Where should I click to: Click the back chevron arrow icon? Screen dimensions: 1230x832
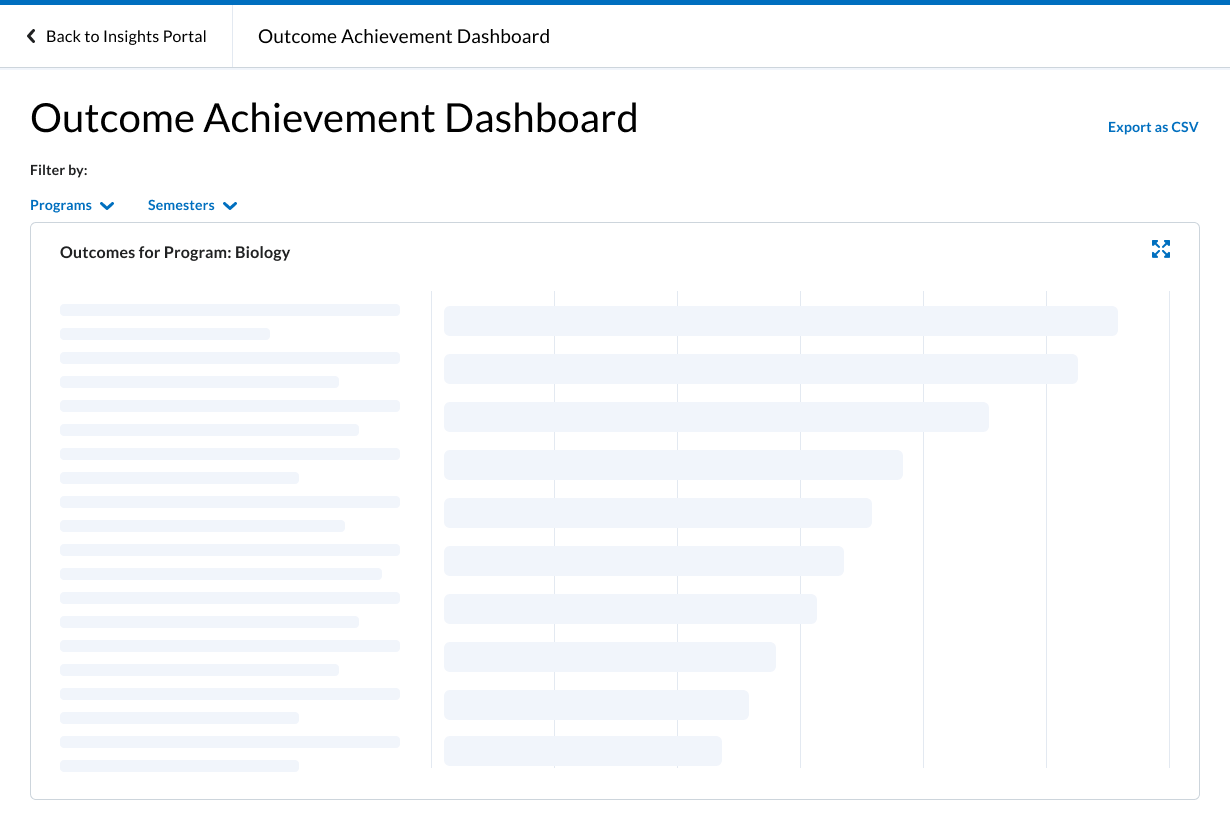click(31, 37)
